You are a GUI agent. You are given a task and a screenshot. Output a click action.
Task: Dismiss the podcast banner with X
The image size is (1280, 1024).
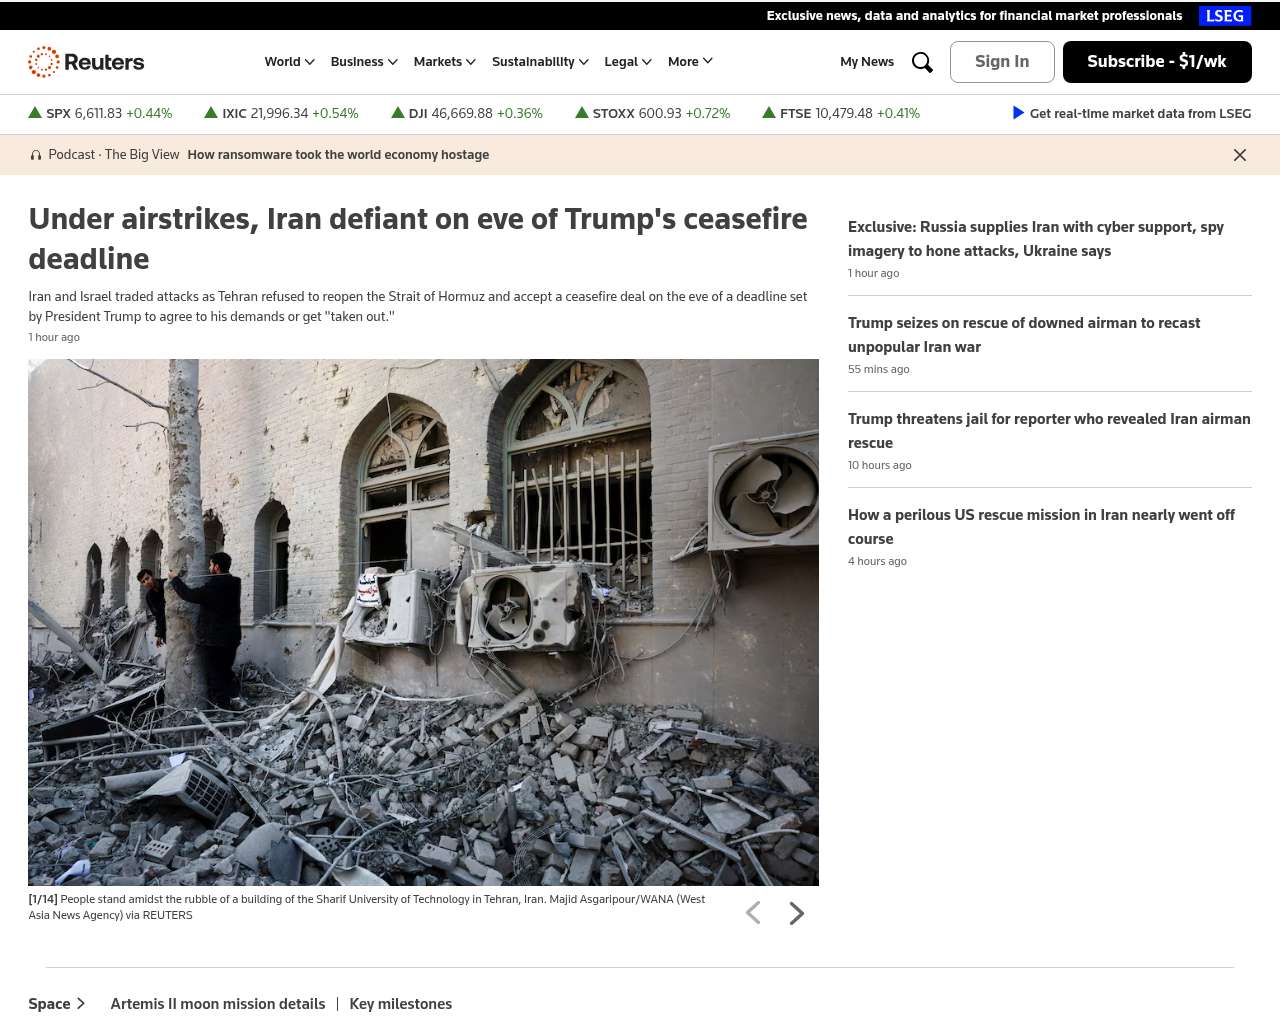coord(1239,155)
